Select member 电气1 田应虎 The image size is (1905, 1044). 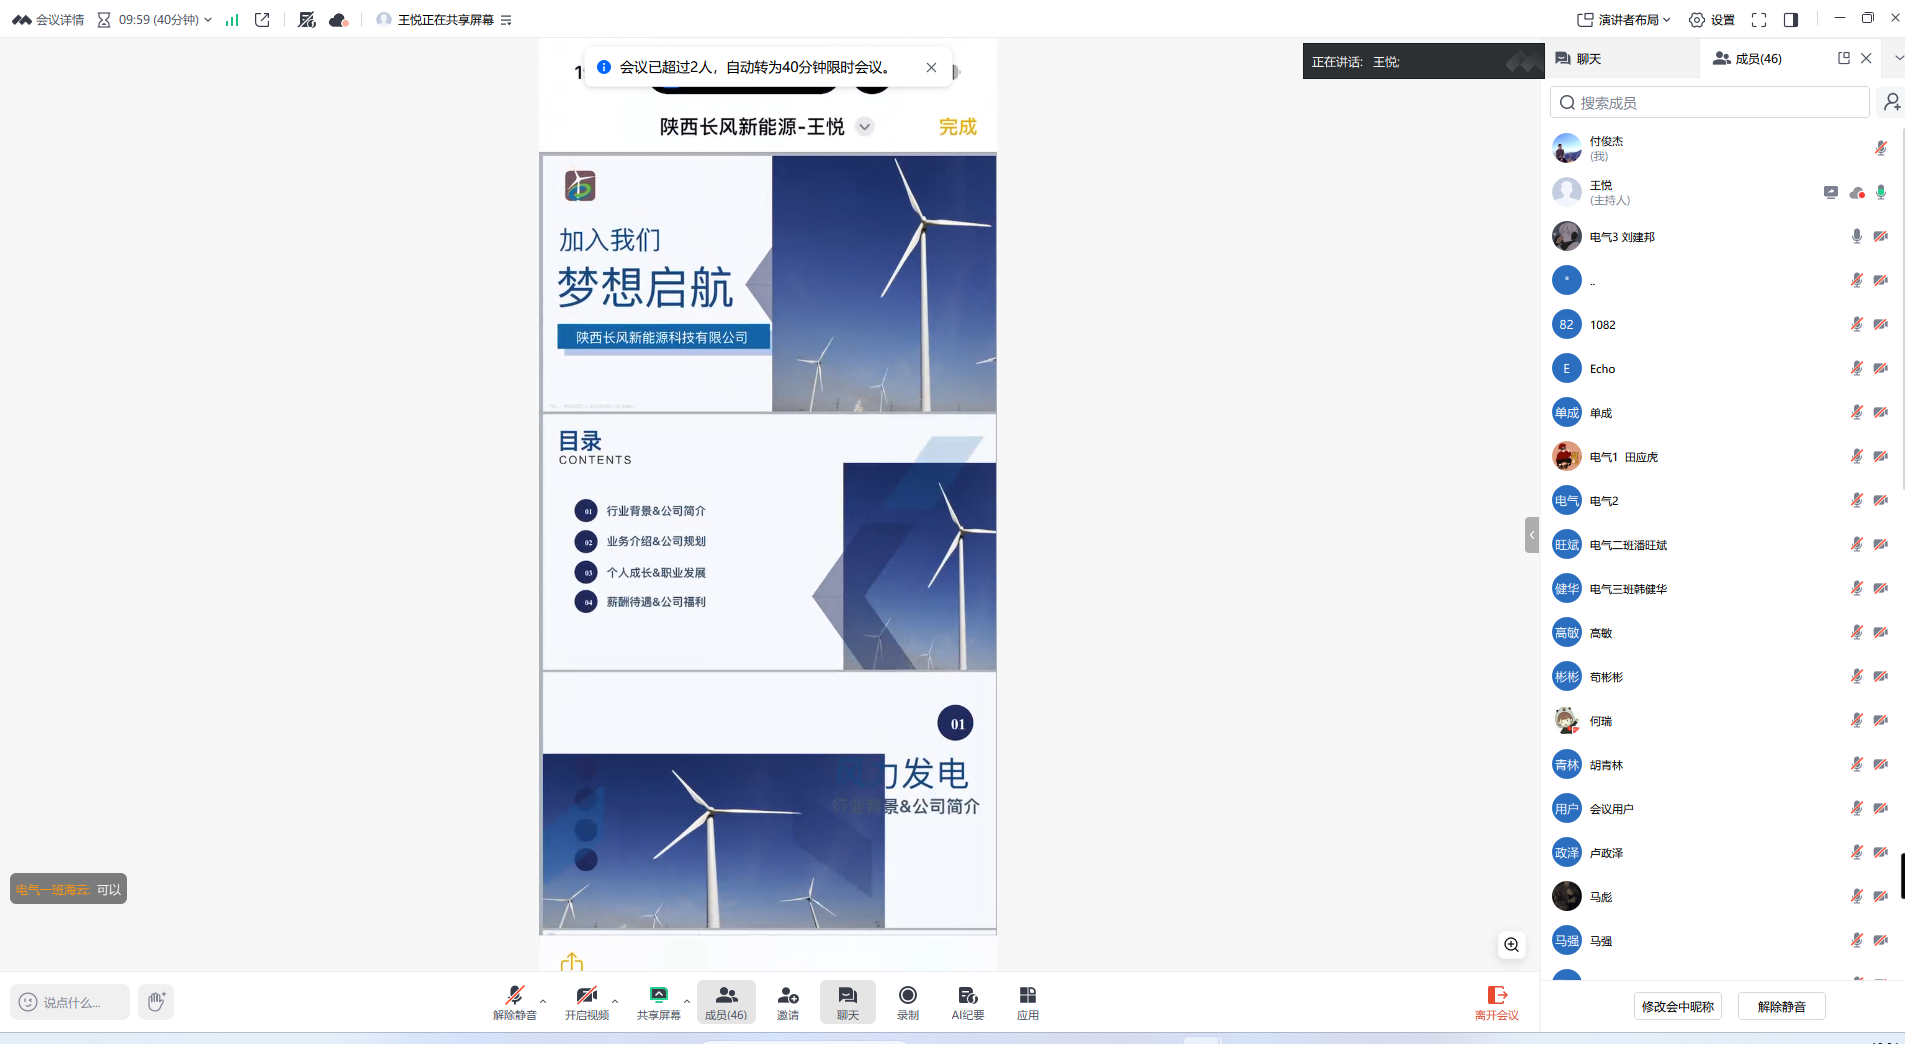point(1720,457)
